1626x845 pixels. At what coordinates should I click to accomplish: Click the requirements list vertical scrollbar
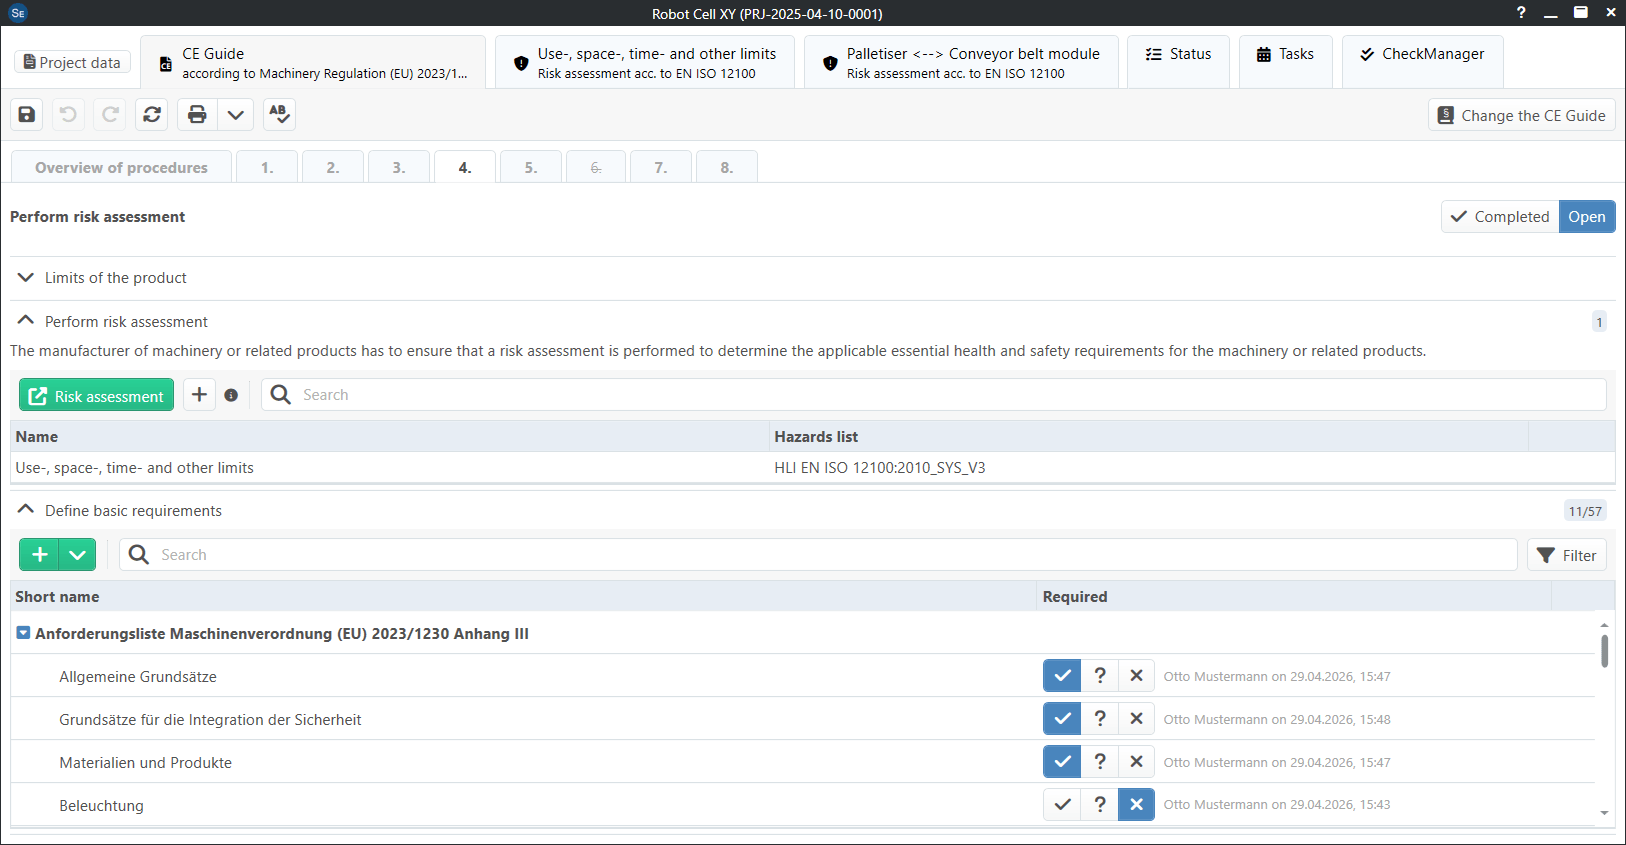click(1604, 651)
